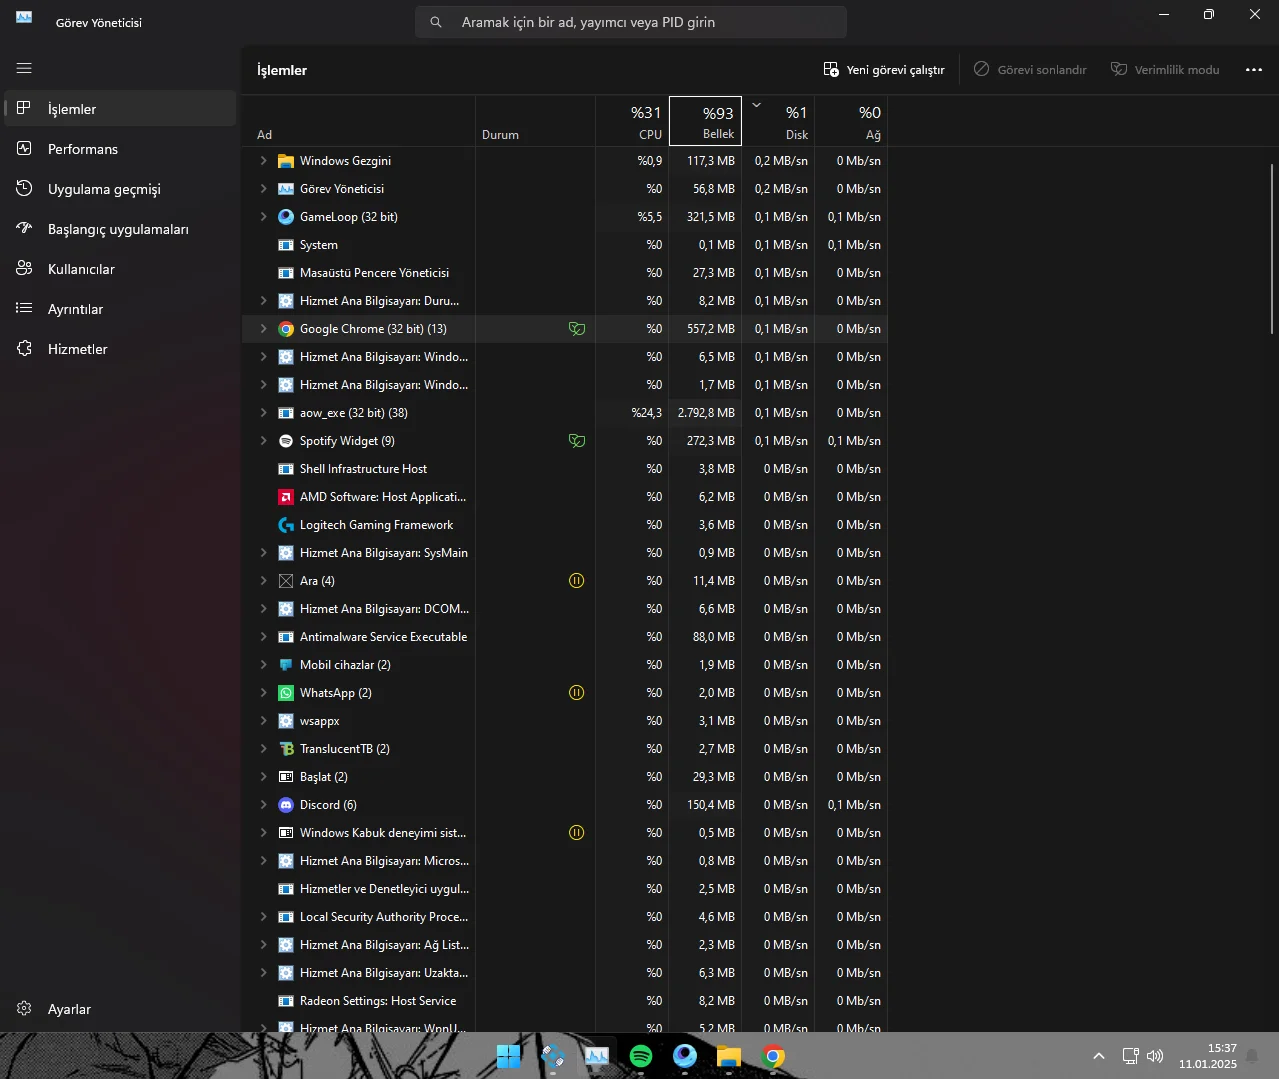
Task: Open the İşlemler page
Action: tap(120, 109)
